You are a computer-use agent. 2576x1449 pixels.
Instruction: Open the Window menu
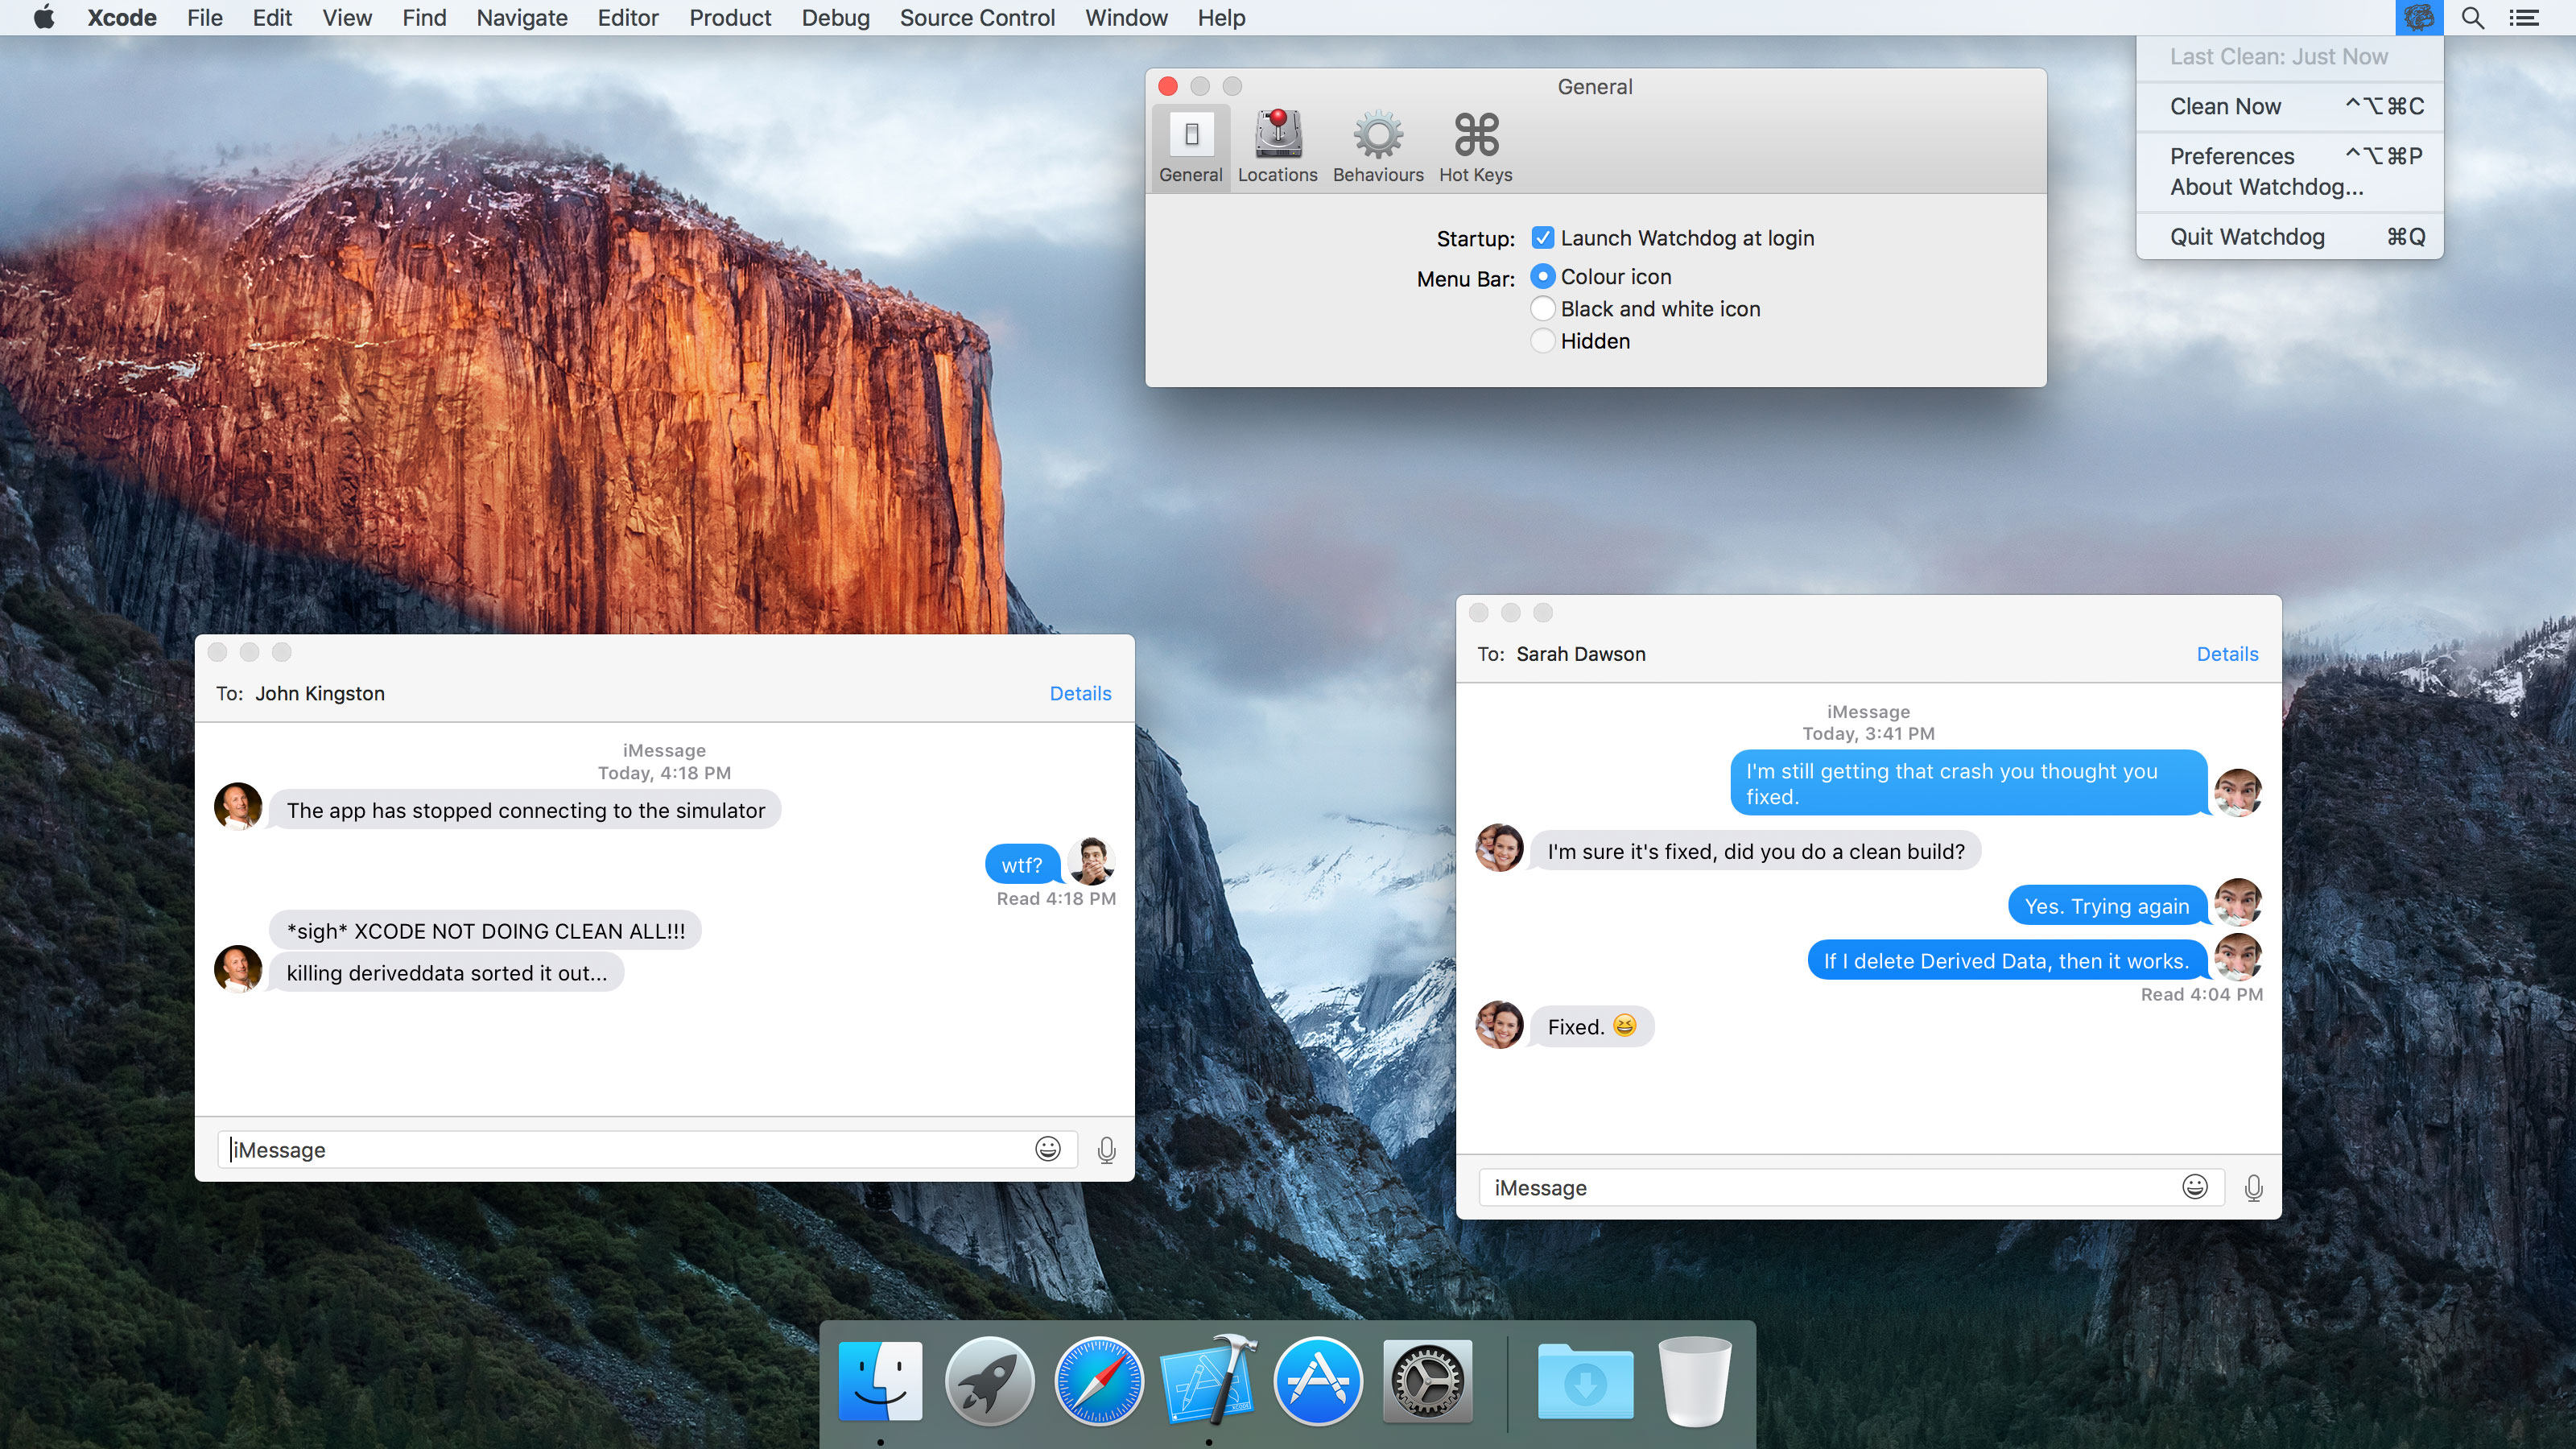1126,18
